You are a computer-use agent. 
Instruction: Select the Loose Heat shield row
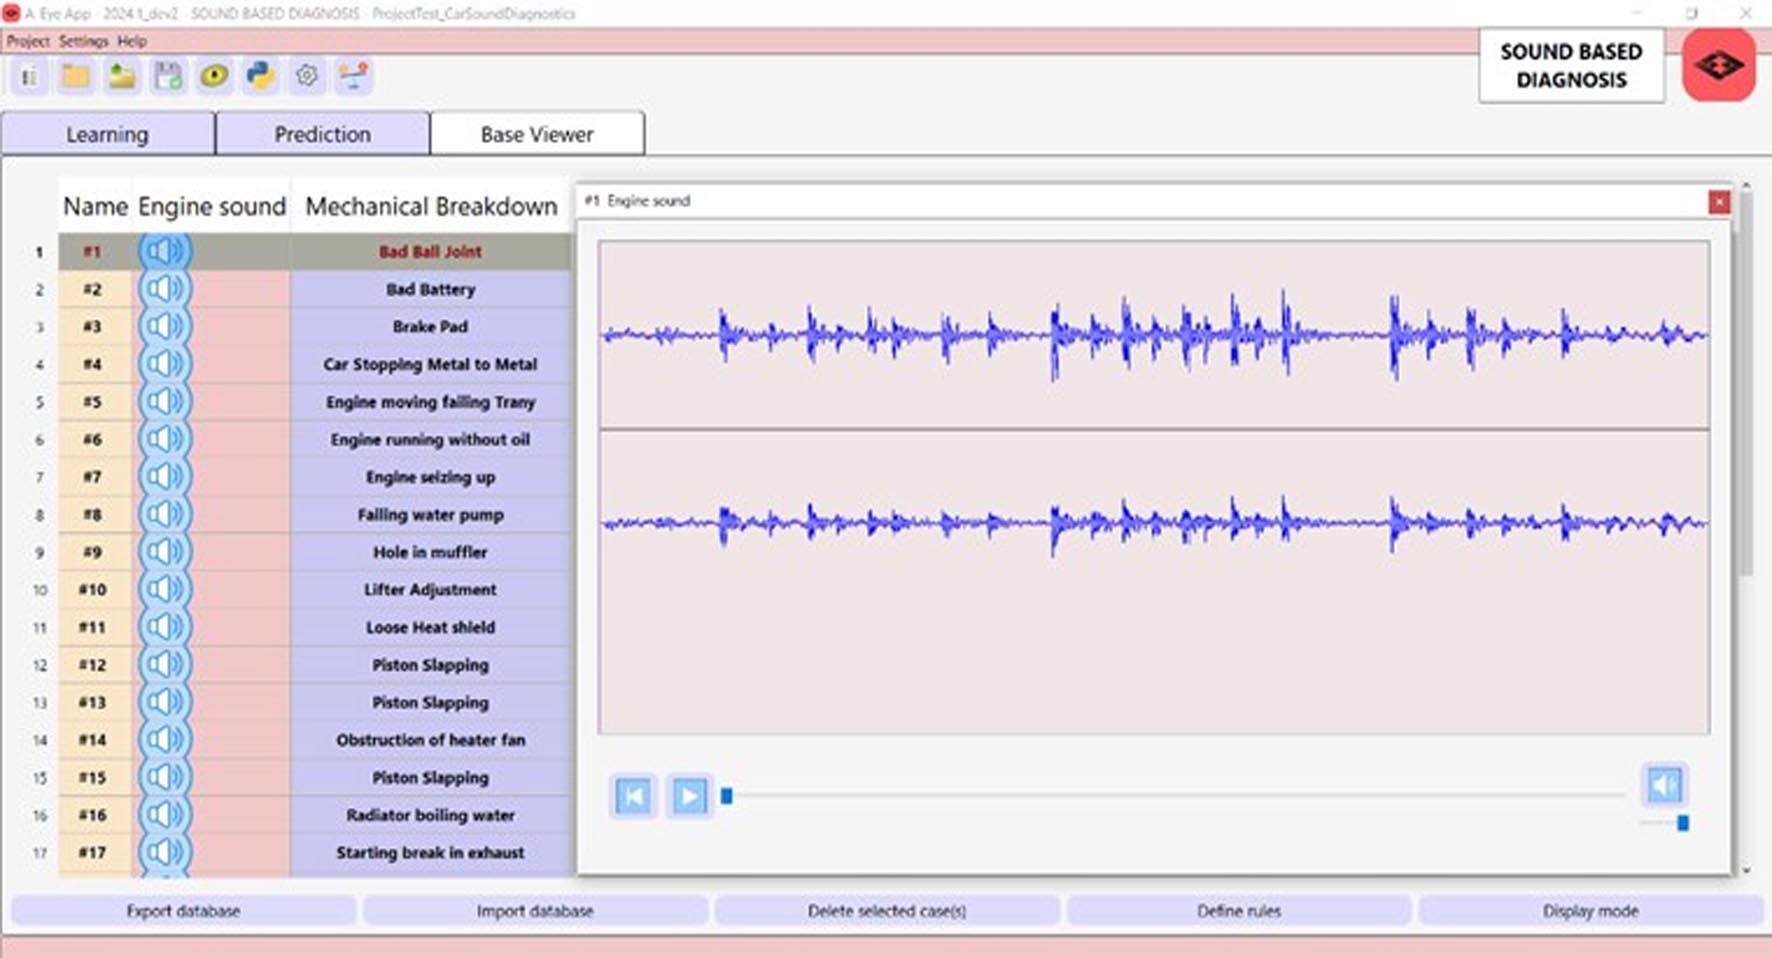(430, 627)
